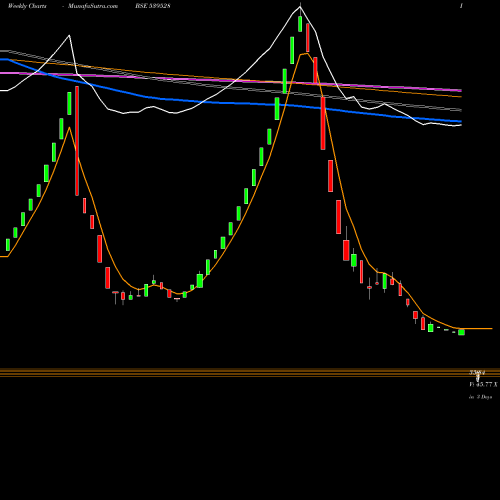This screenshot has height=500, width=500.
Task: Click the MunafaSutra.com watermark text
Action: (x=93, y=6)
